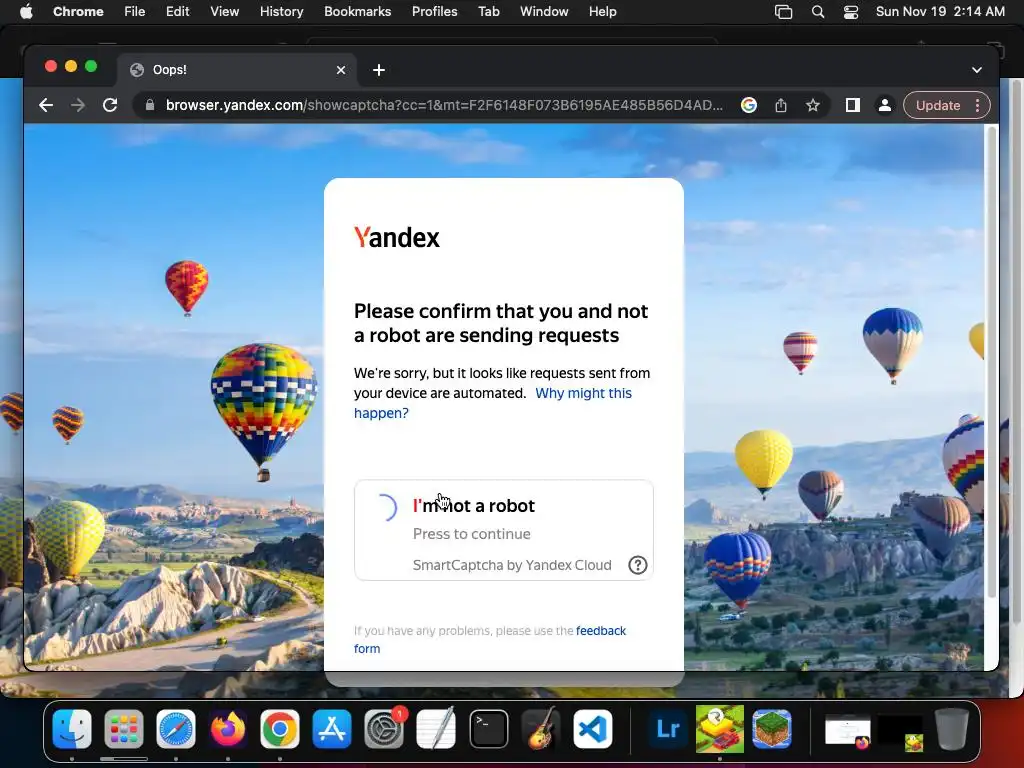Image resolution: width=1024 pixels, height=768 pixels.
Task: Open the Apple menu
Action: pyautogui.click(x=26, y=12)
